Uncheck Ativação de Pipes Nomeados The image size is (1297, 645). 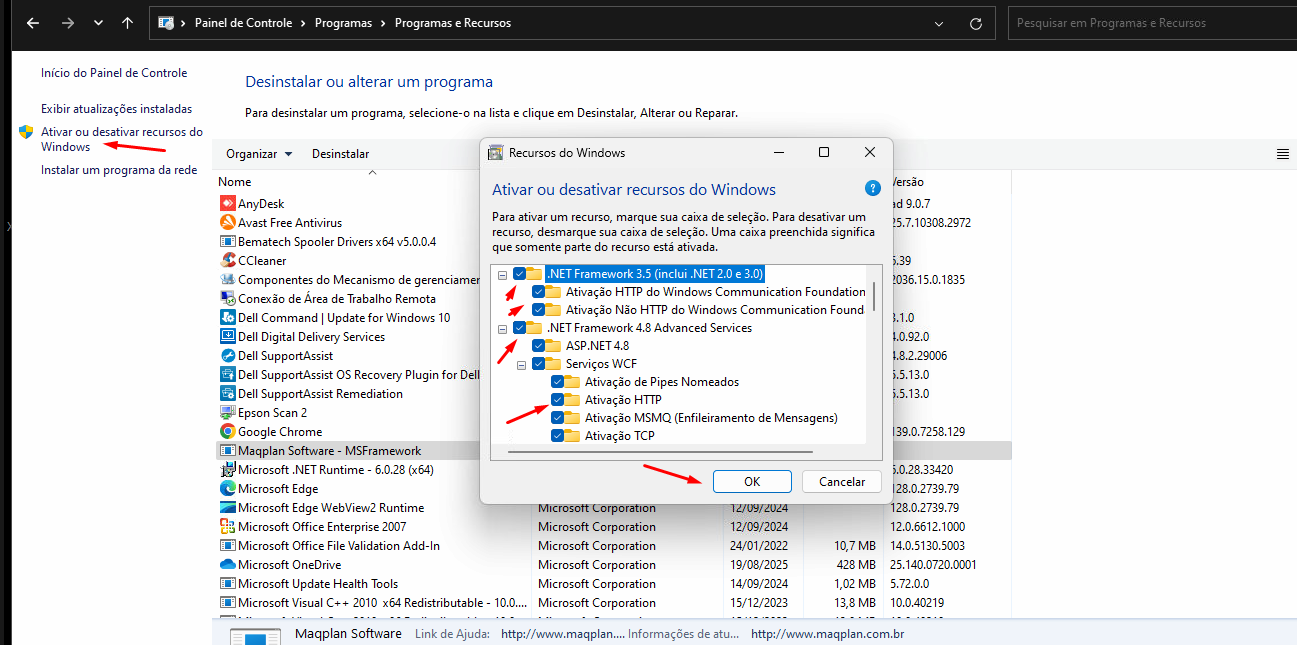coord(558,382)
